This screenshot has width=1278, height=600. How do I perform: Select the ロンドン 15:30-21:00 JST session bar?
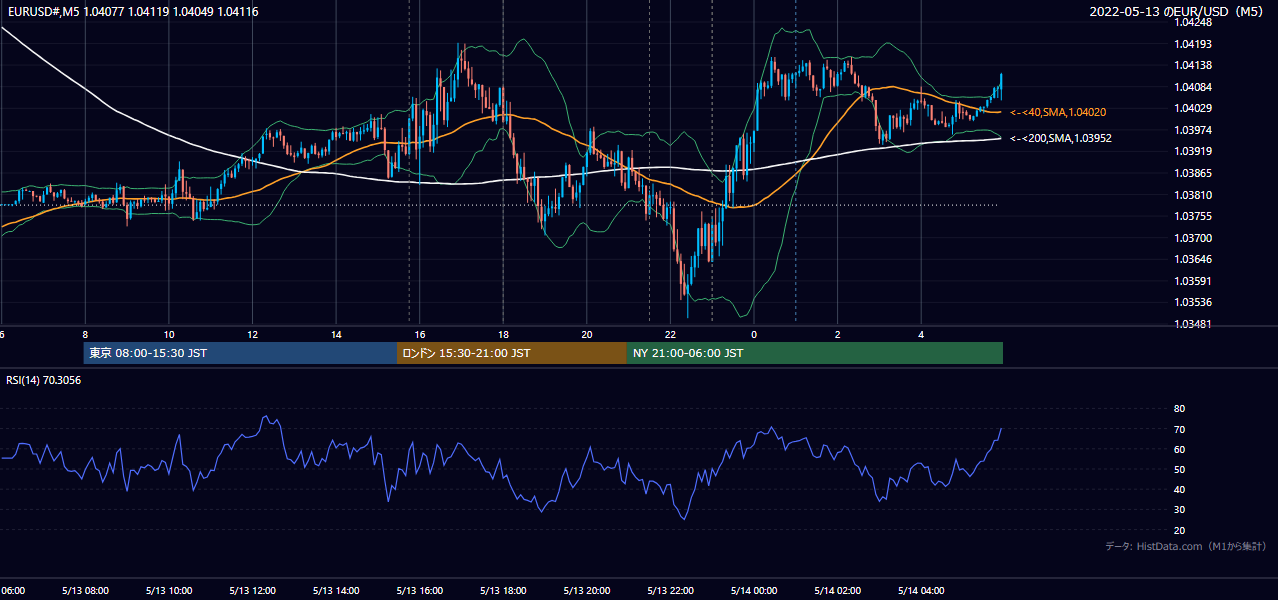pyautogui.click(x=512, y=353)
